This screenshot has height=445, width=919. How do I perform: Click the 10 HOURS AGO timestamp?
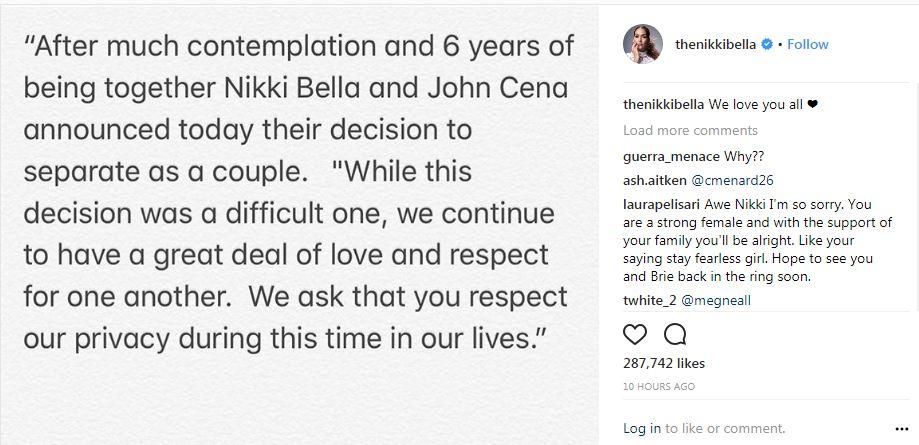pos(659,387)
